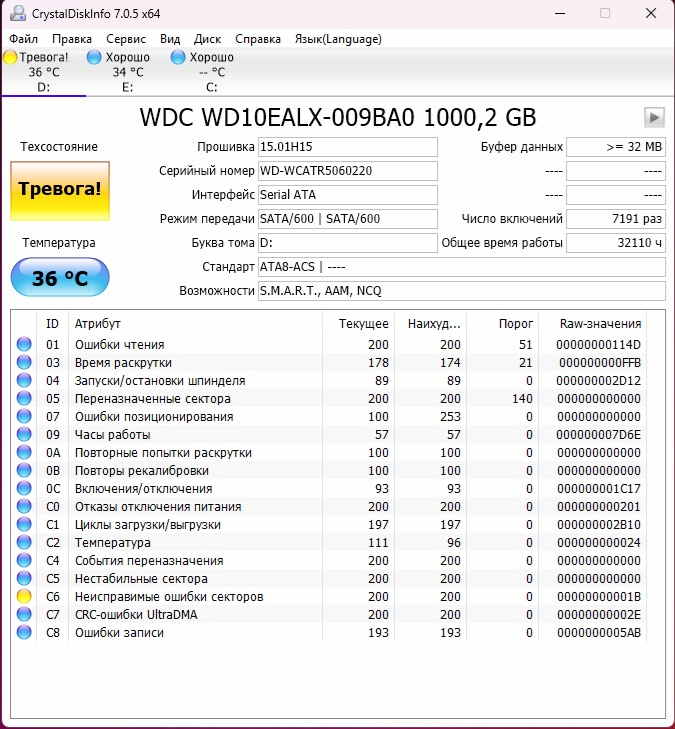675x729 pixels.
Task: Click the Техсостояние label
Action: coord(59,147)
